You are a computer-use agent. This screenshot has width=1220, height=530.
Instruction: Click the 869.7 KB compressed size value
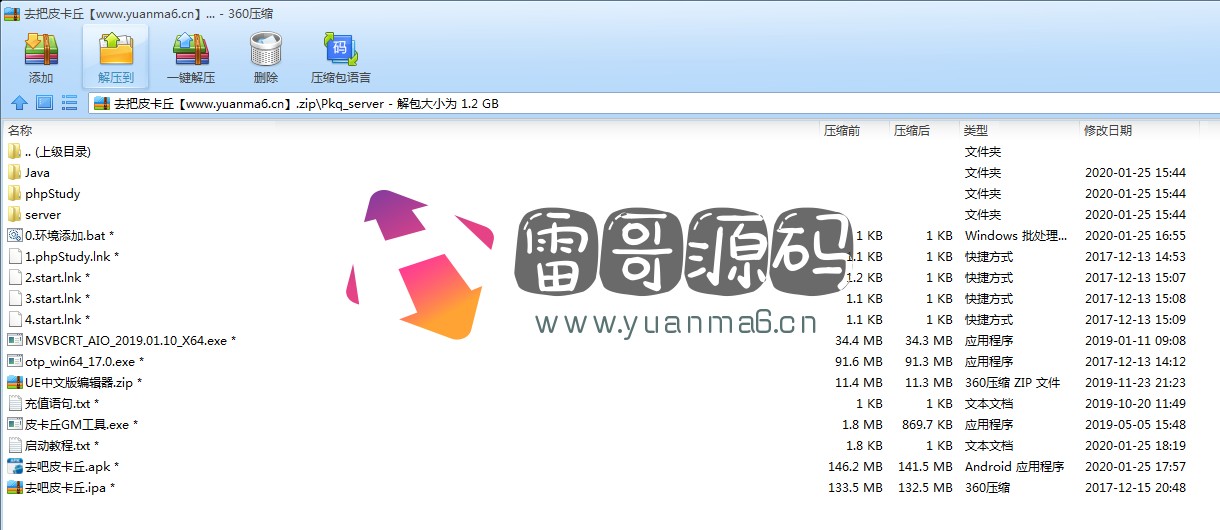(926, 425)
